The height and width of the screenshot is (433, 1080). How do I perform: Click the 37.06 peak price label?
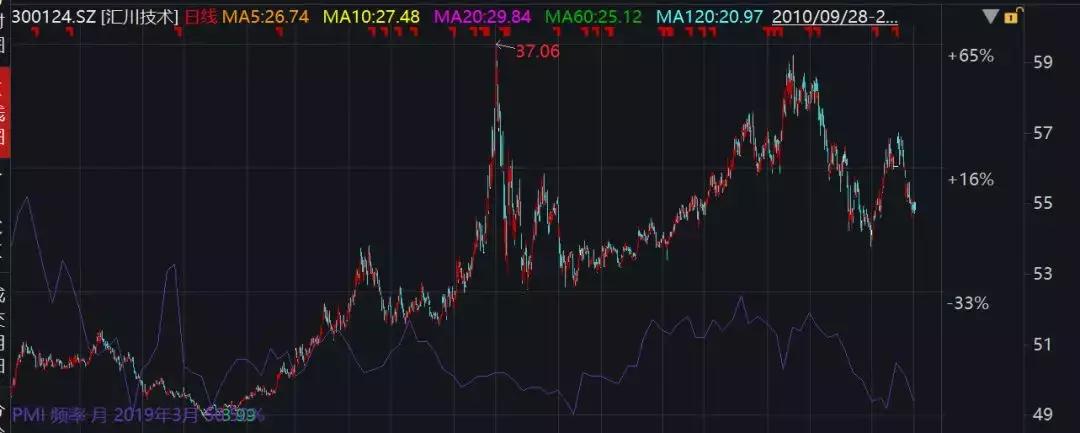pyautogui.click(x=538, y=51)
